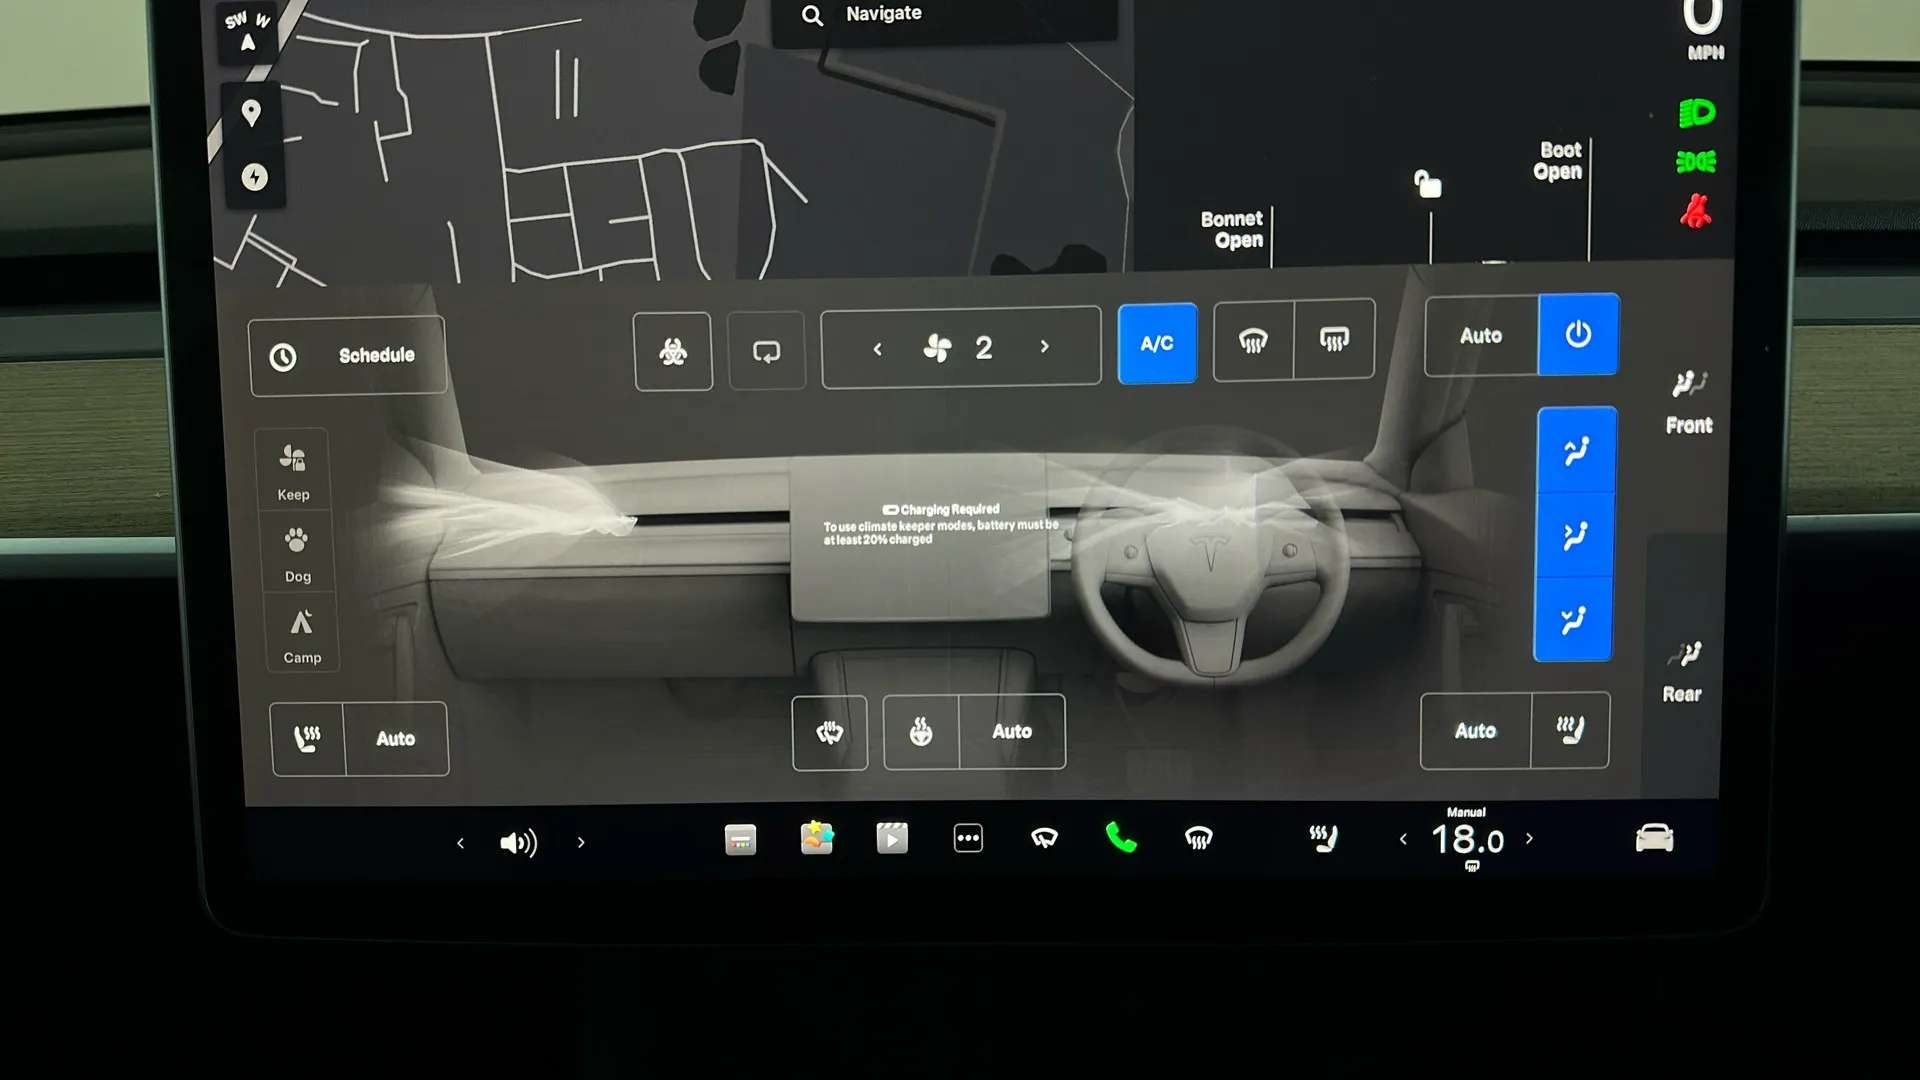This screenshot has height=1080, width=1920.
Task: Select the Rear climate tab
Action: pyautogui.click(x=1683, y=672)
